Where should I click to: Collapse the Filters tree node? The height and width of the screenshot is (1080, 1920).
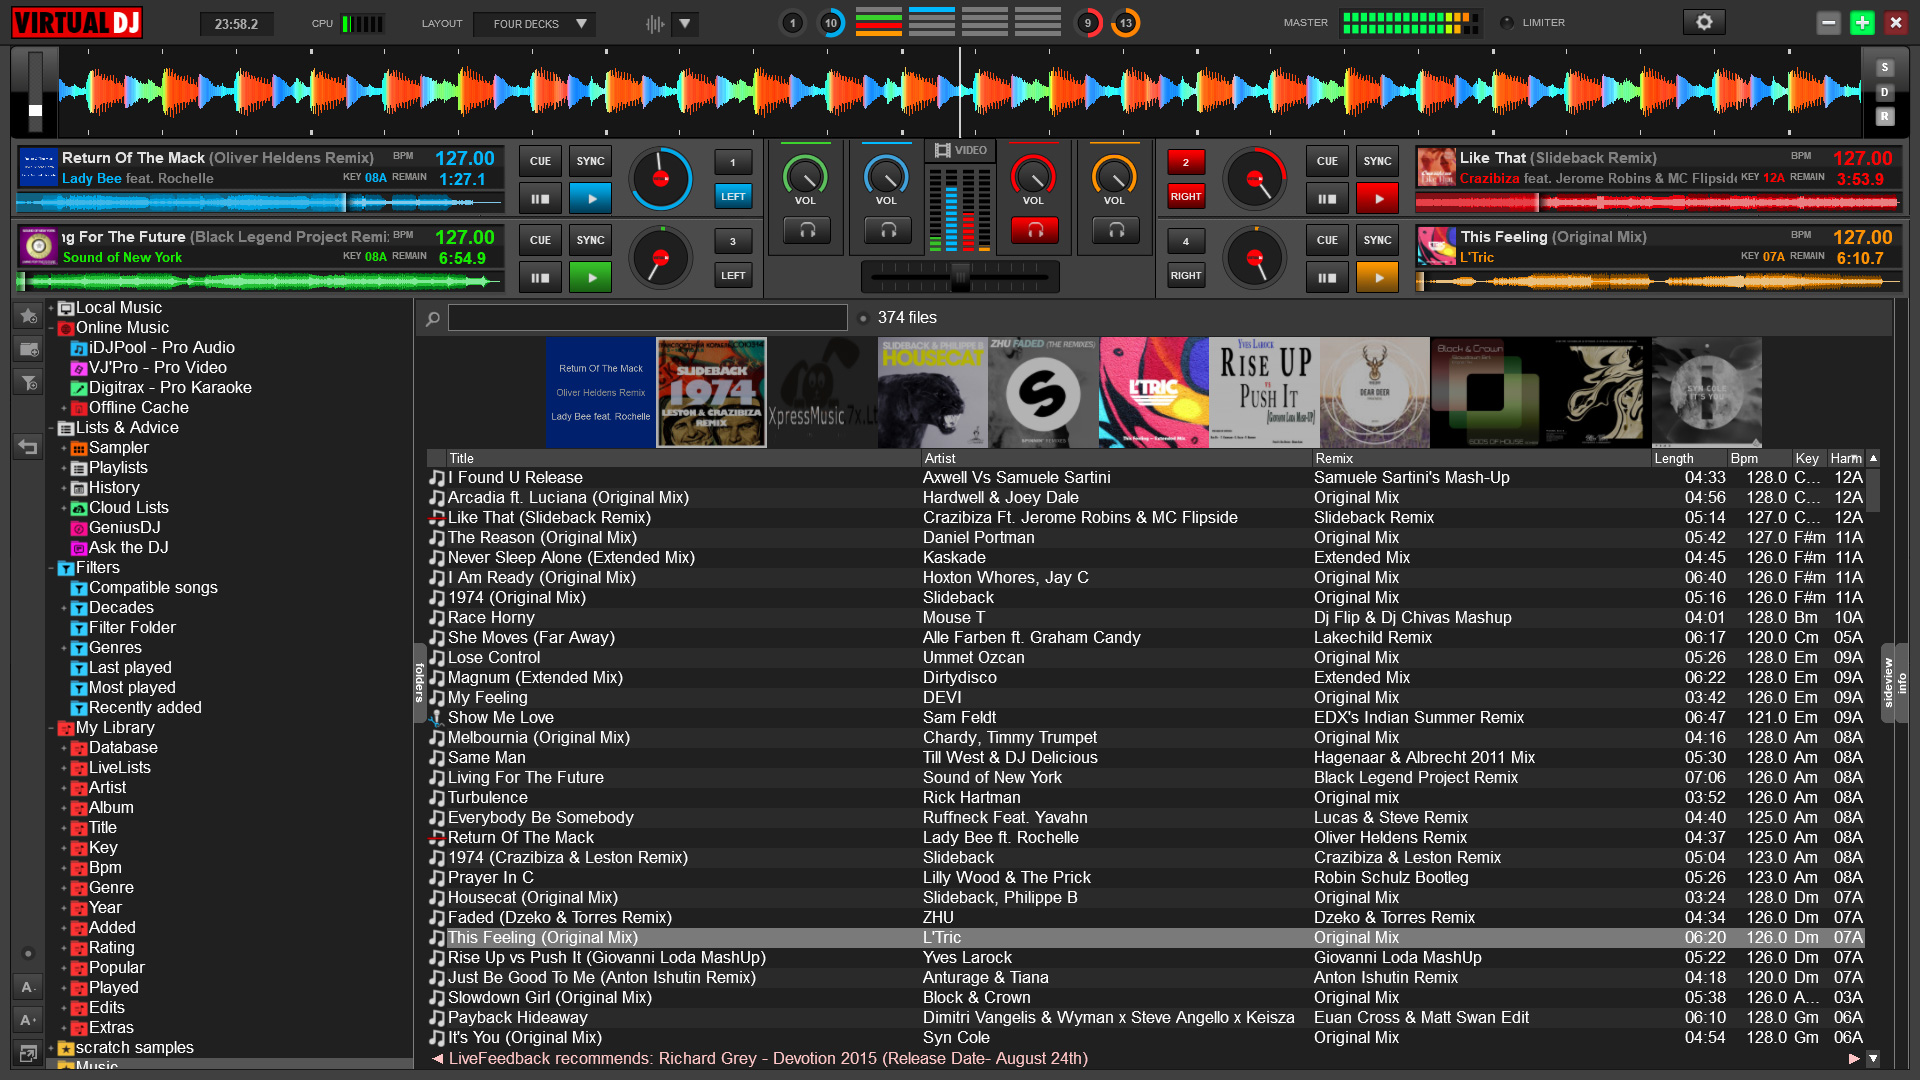(51, 568)
